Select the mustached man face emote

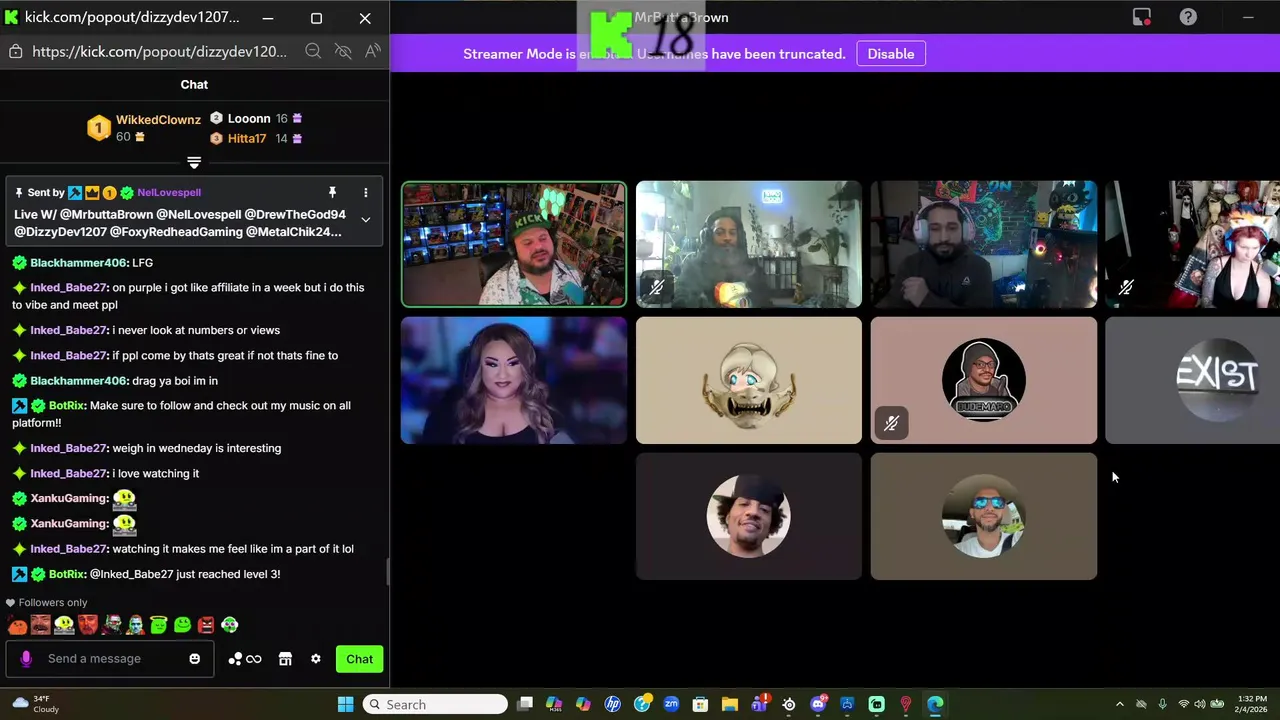41,626
